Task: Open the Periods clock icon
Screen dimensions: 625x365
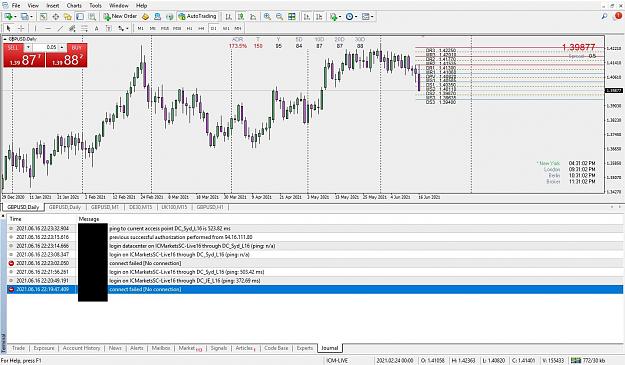Action: coord(350,17)
